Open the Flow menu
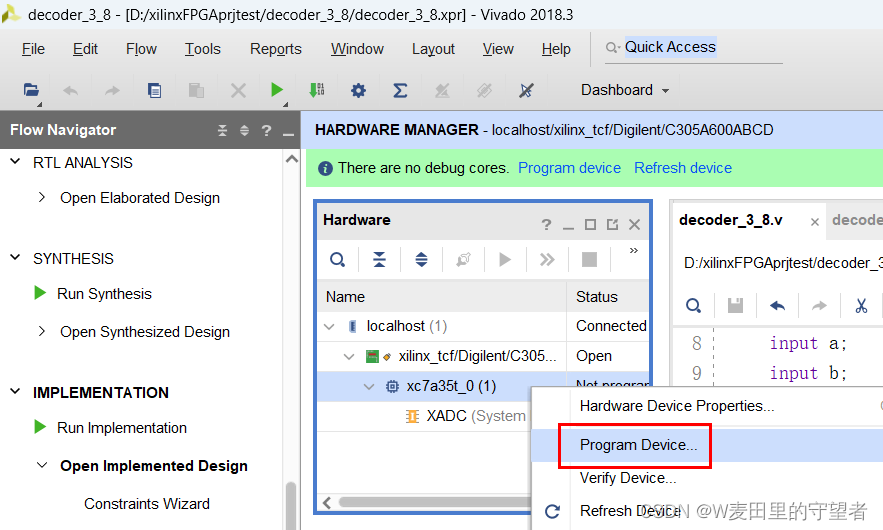Image resolution: width=883 pixels, height=530 pixels. [x=141, y=49]
